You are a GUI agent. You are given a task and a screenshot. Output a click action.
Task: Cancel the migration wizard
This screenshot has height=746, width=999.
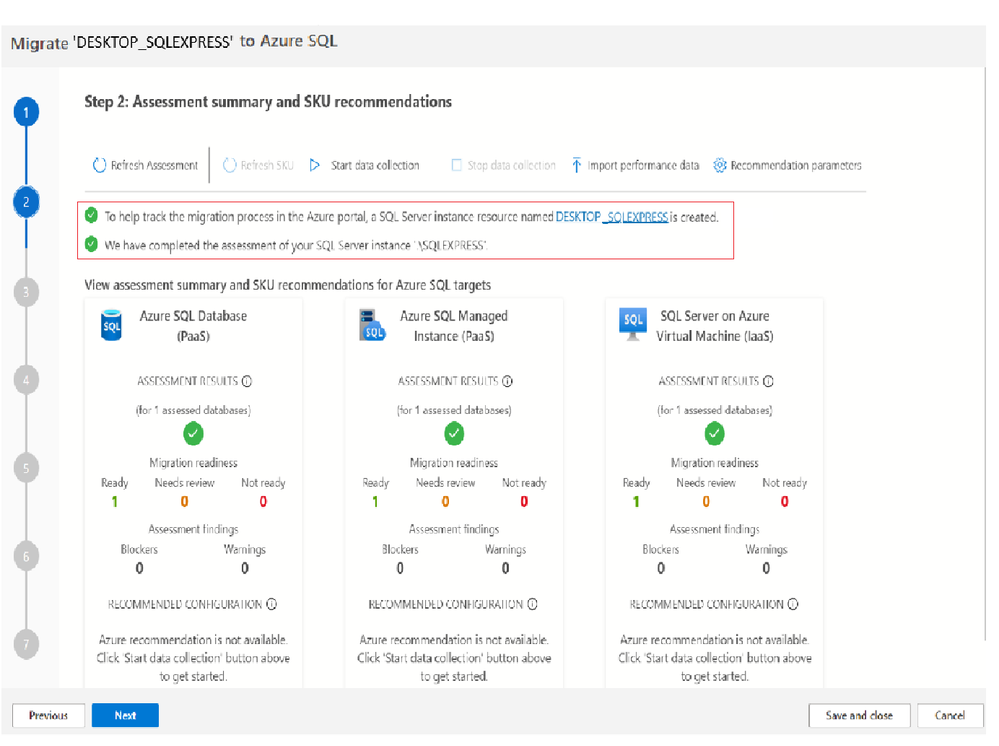[x=950, y=716]
